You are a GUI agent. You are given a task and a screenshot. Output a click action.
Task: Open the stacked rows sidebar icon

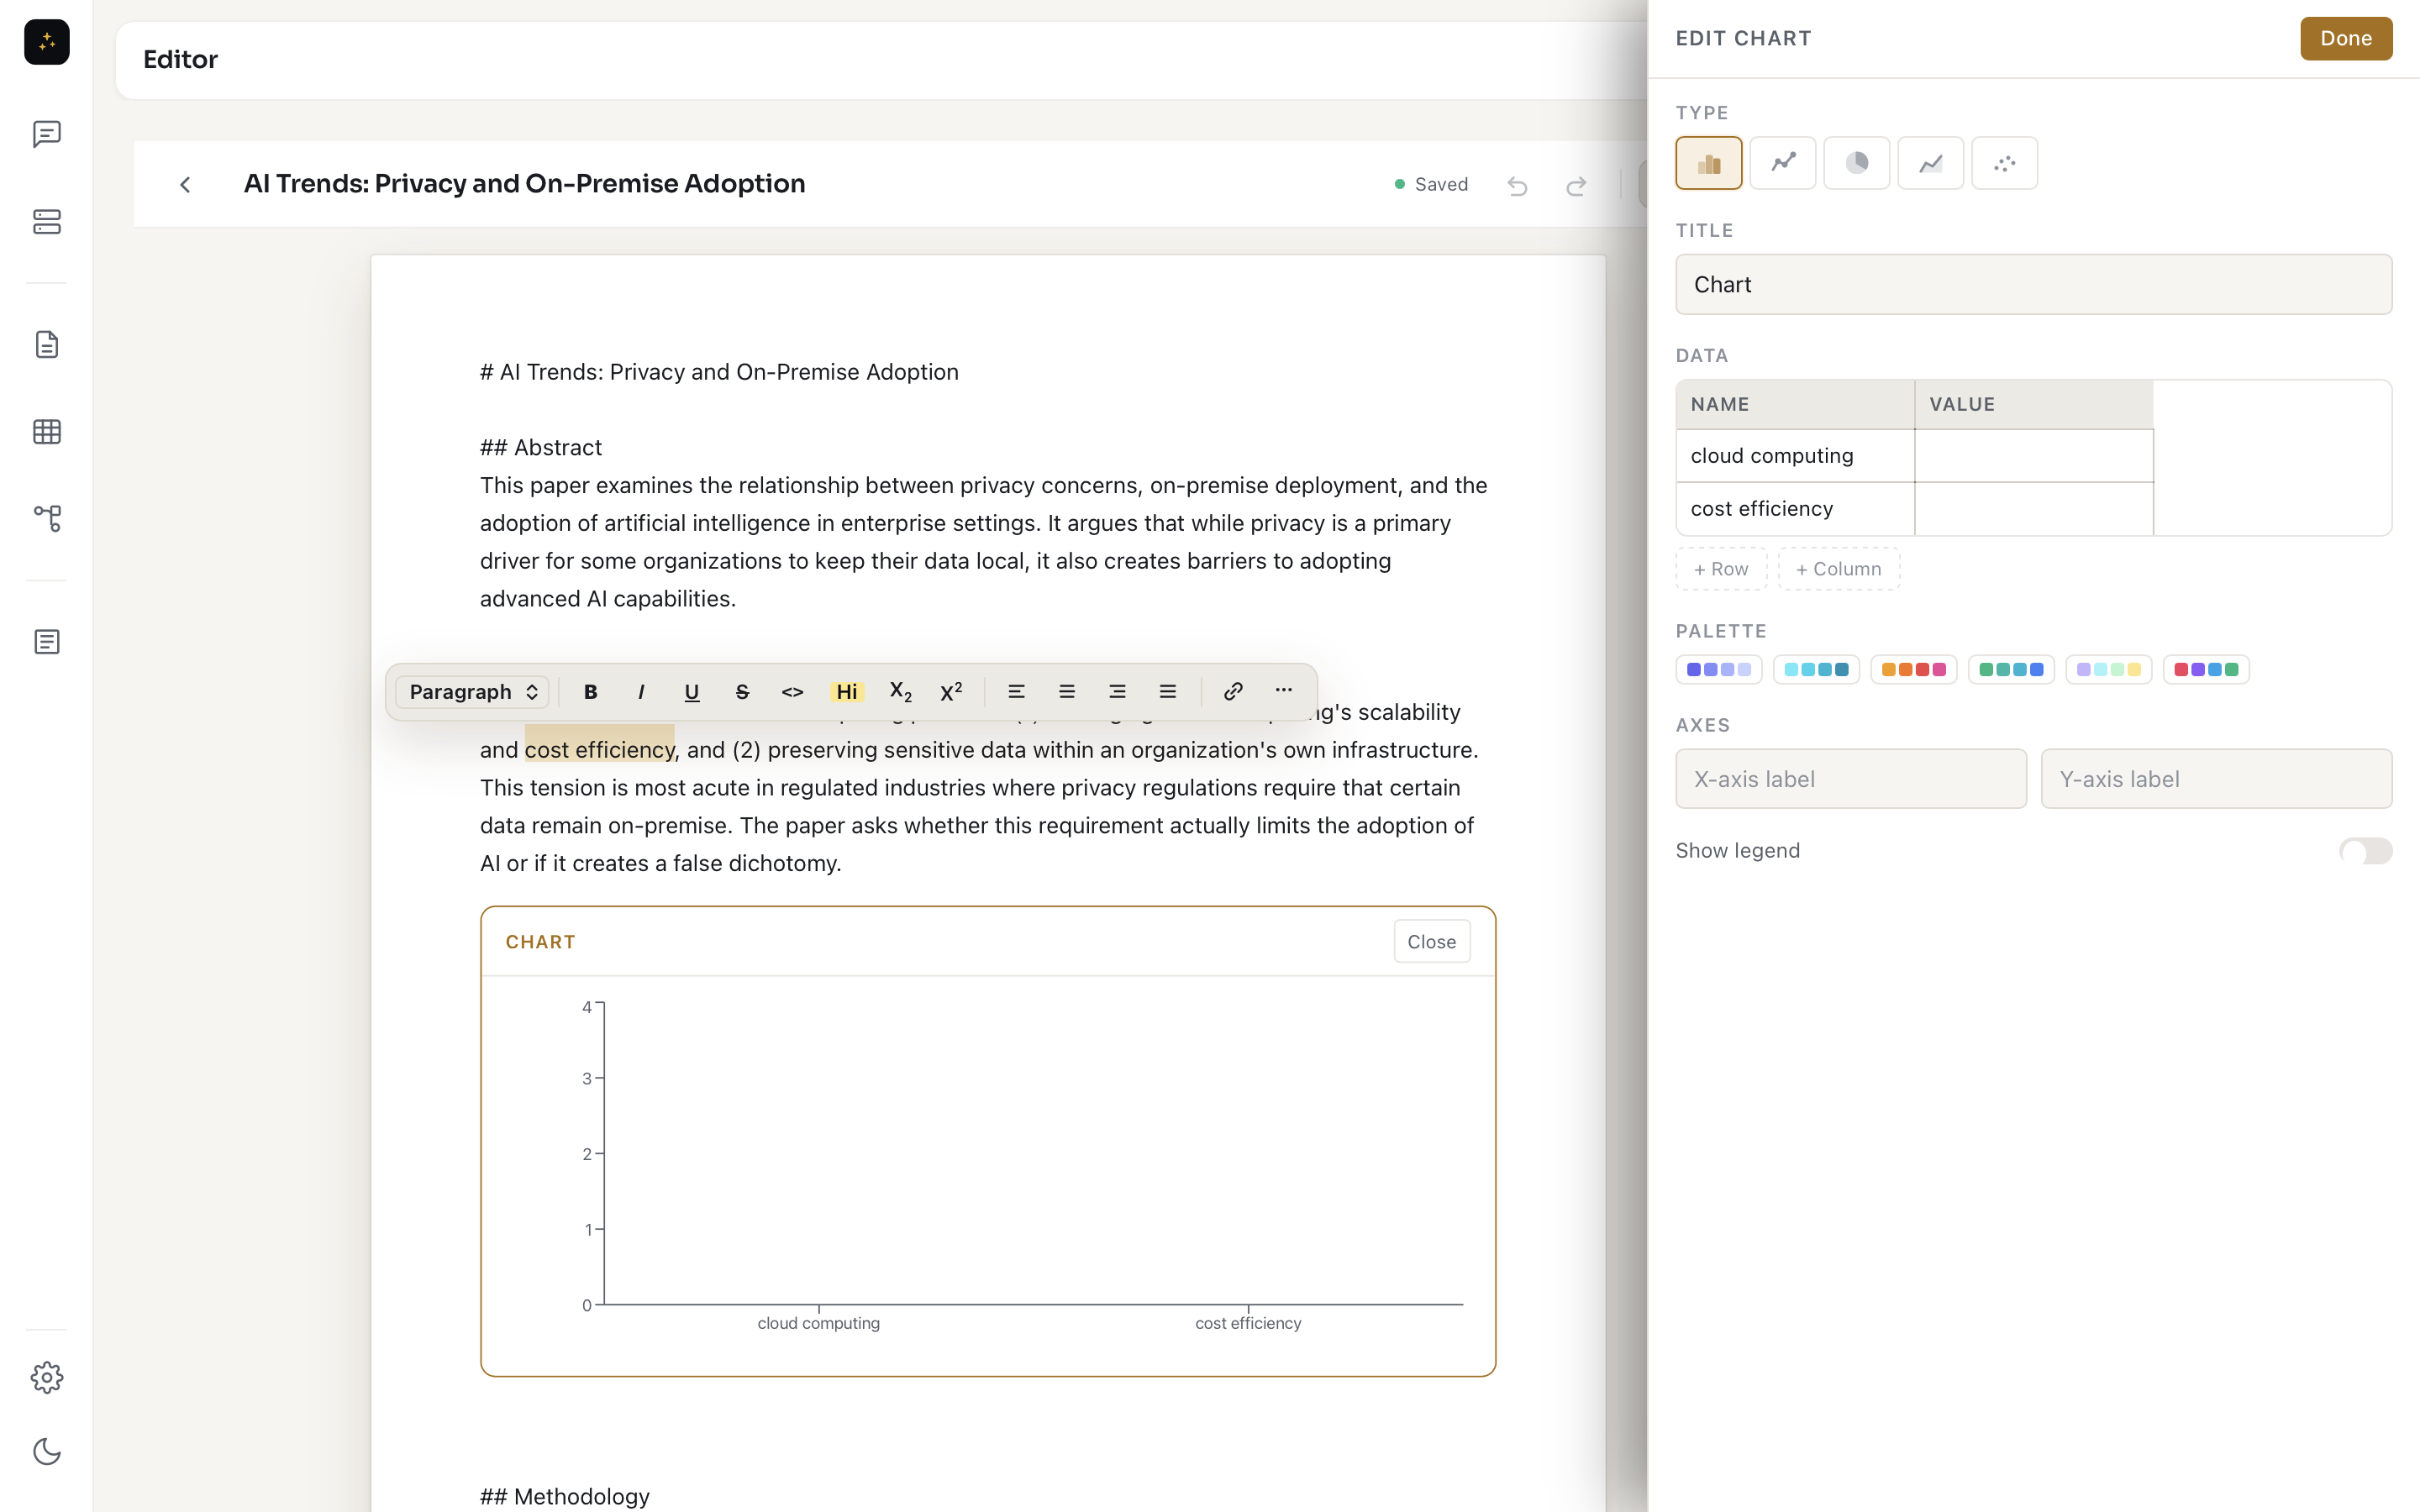(46, 221)
